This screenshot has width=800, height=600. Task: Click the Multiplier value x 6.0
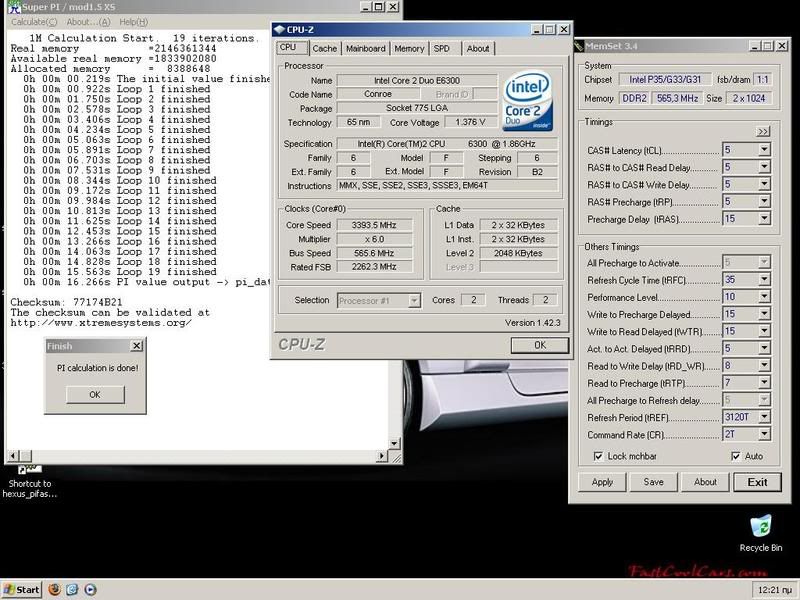(374, 239)
